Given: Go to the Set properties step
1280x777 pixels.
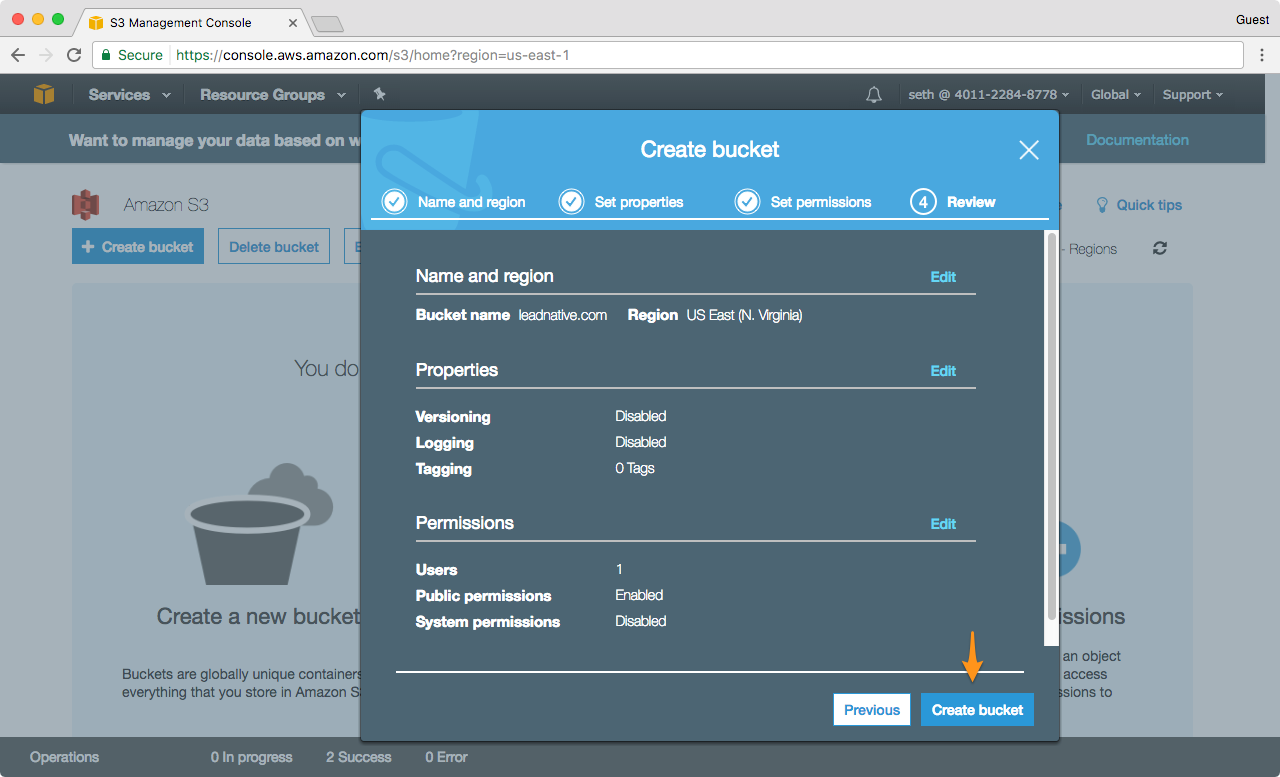Looking at the screenshot, I should (622, 202).
